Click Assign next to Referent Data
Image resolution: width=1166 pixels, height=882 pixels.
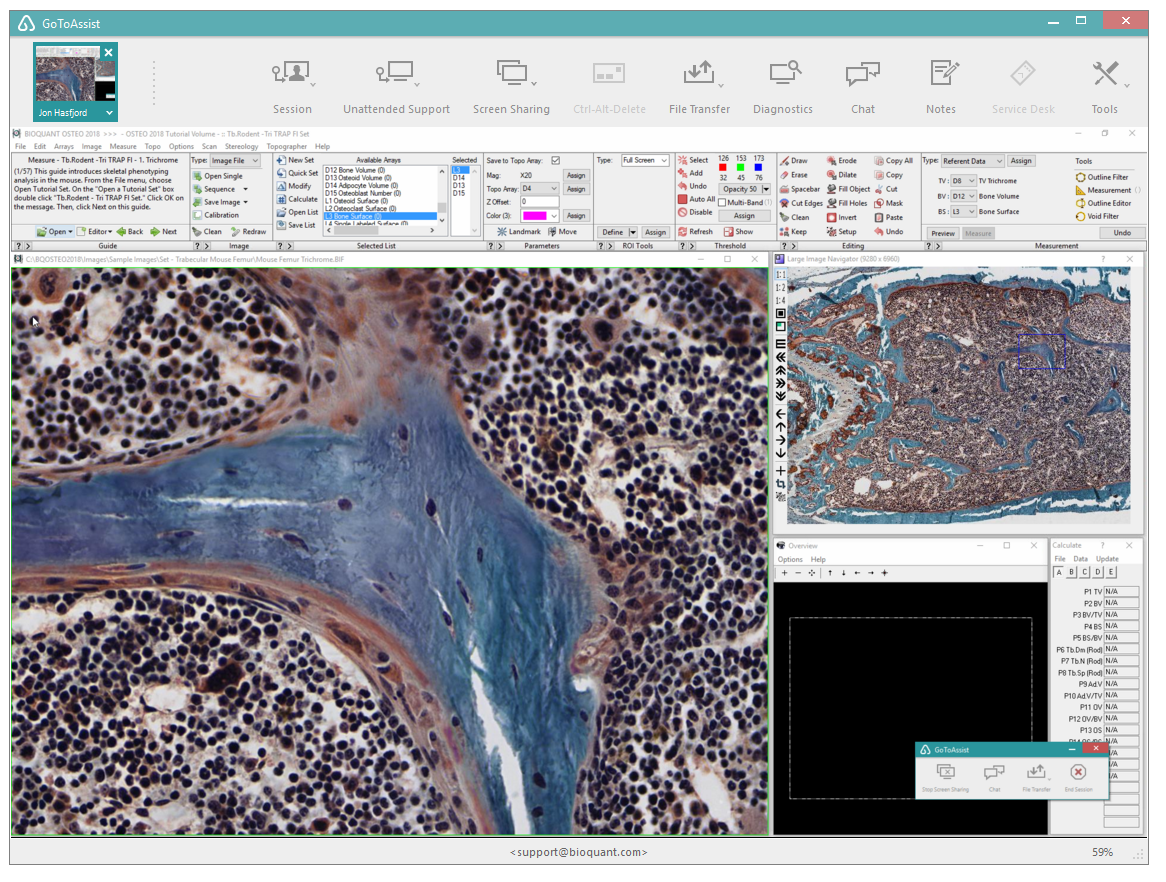pos(1021,161)
